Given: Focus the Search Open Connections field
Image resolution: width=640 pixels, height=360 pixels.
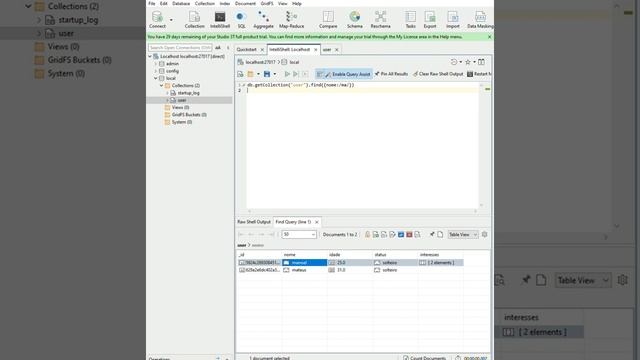Looking at the screenshot, I should coord(180,48).
